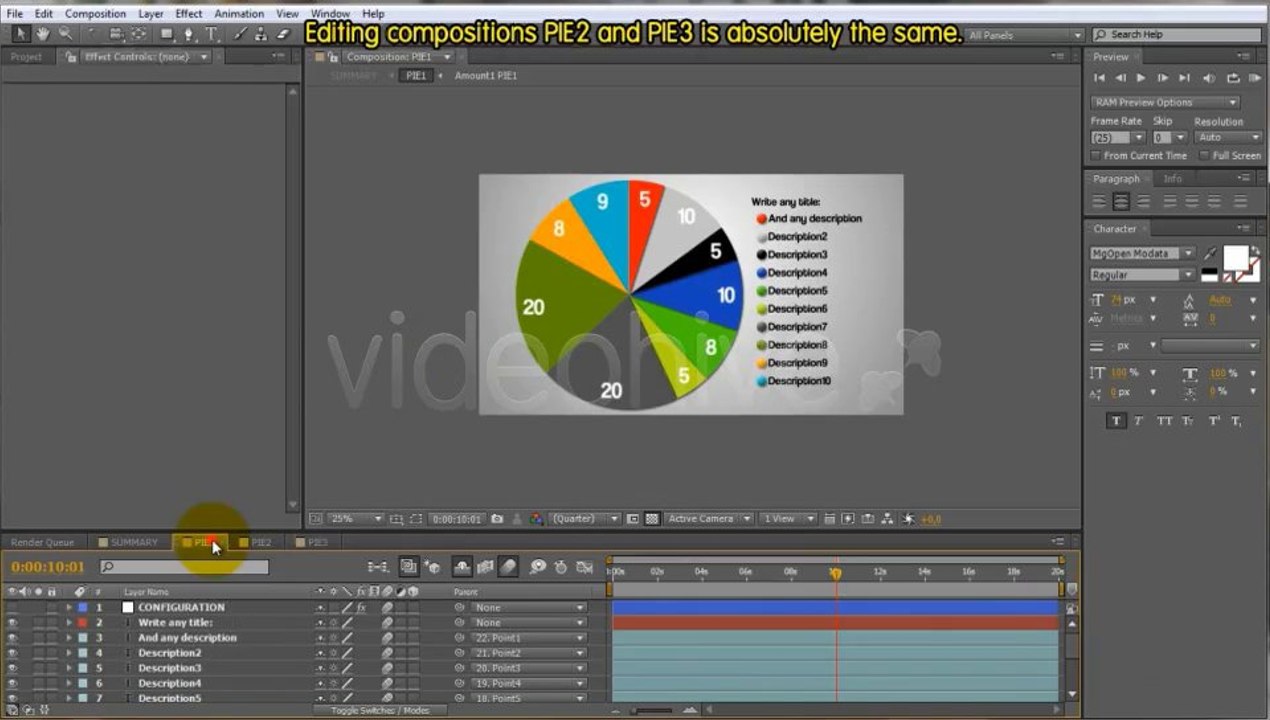
Task: Hide the And any description layer
Action: click(12, 638)
